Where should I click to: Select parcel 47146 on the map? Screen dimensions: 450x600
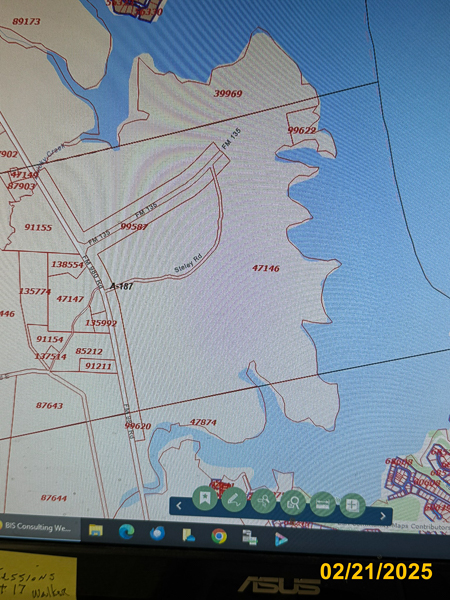tap(266, 268)
